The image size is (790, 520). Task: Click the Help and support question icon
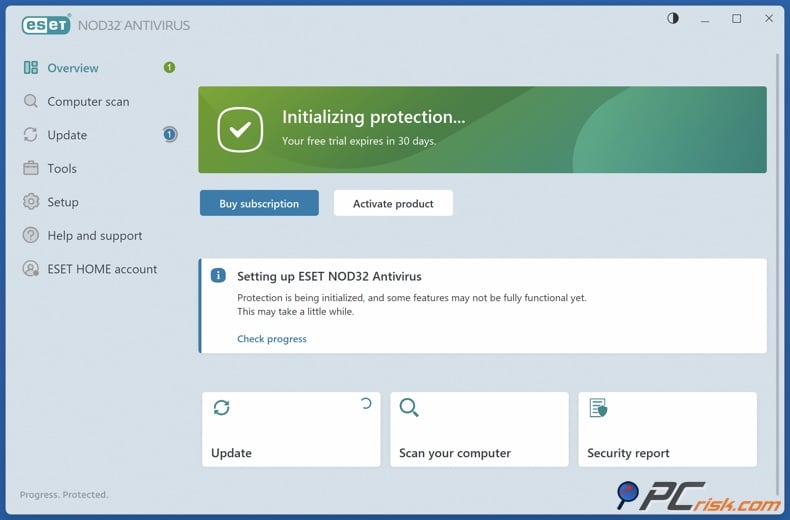31,235
